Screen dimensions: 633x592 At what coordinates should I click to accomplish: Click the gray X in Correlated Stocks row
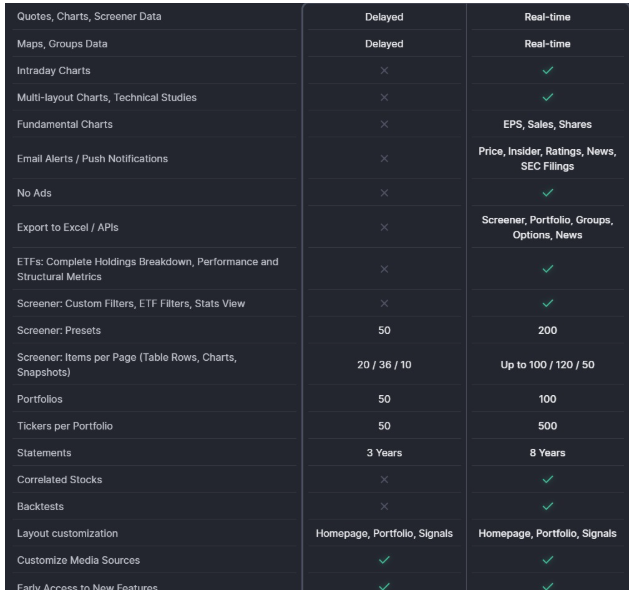[x=384, y=480]
